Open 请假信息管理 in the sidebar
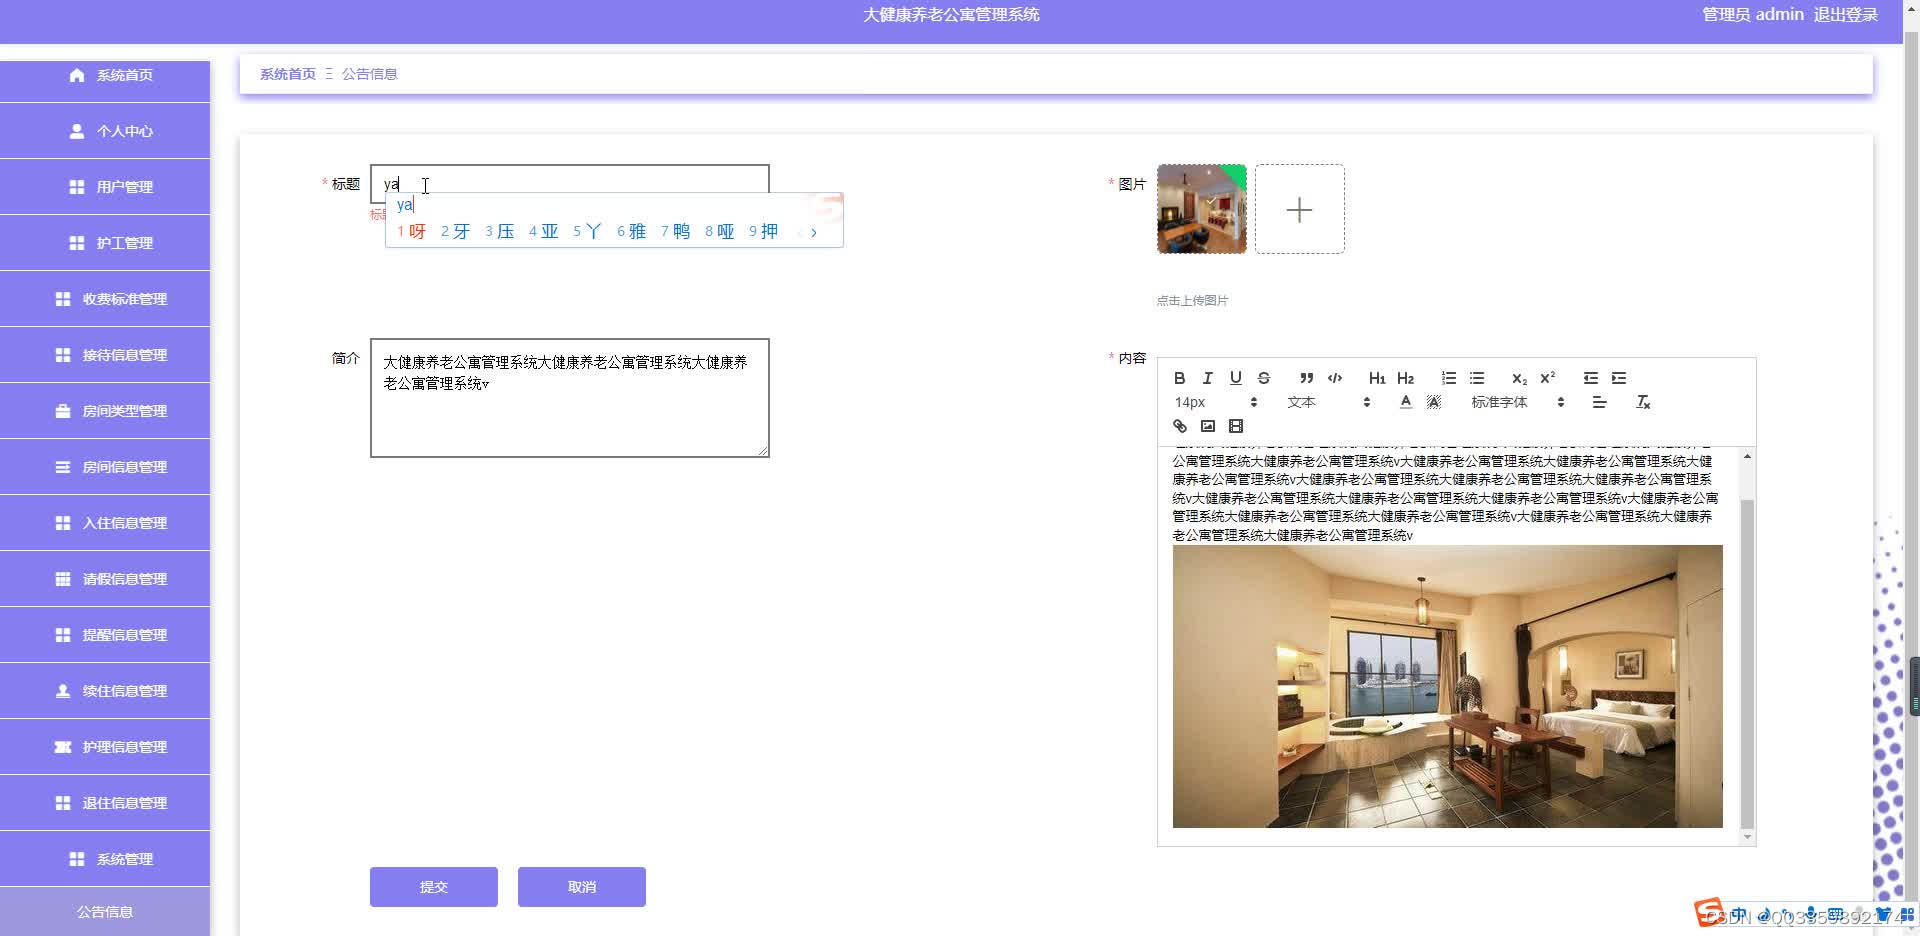The image size is (1920, 936). point(105,579)
